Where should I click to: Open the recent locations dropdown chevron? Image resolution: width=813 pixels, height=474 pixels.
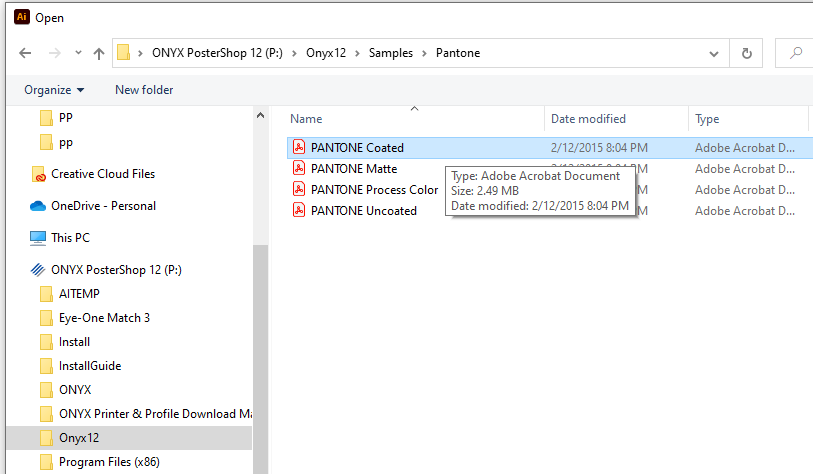coord(78,53)
